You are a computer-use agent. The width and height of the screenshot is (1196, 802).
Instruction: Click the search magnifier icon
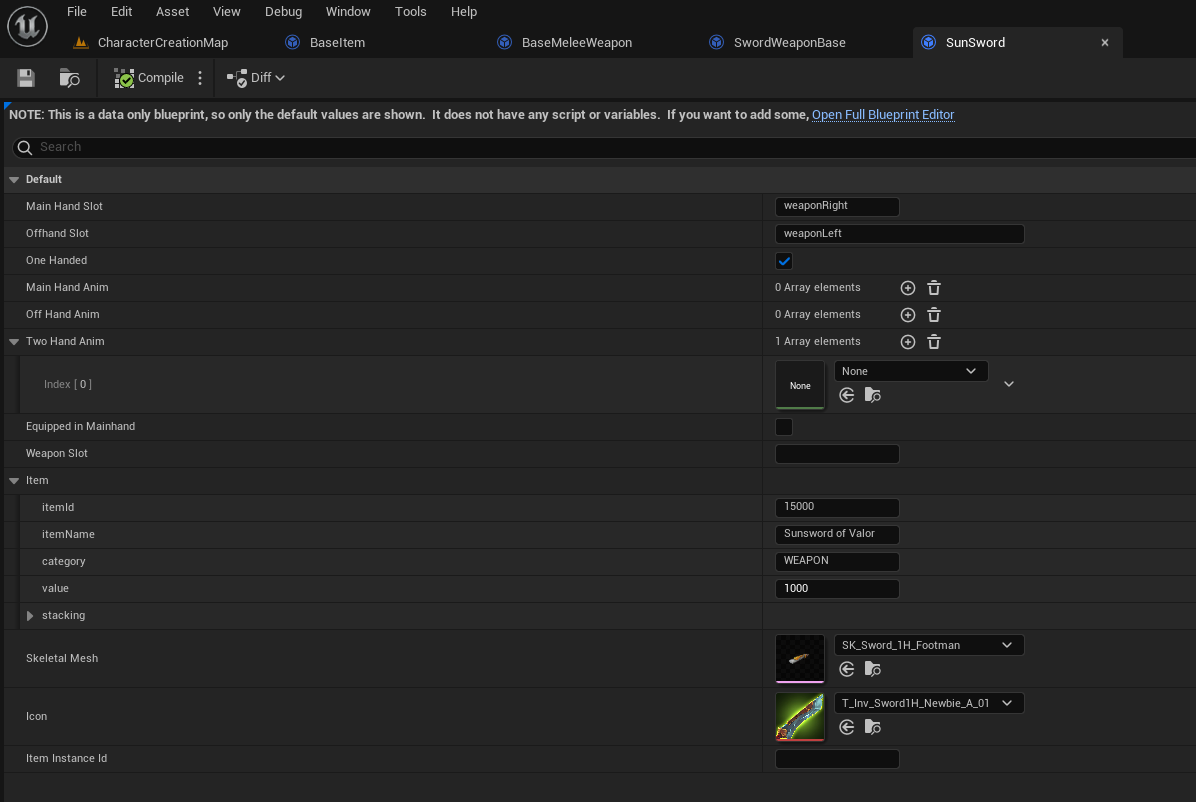(24, 147)
